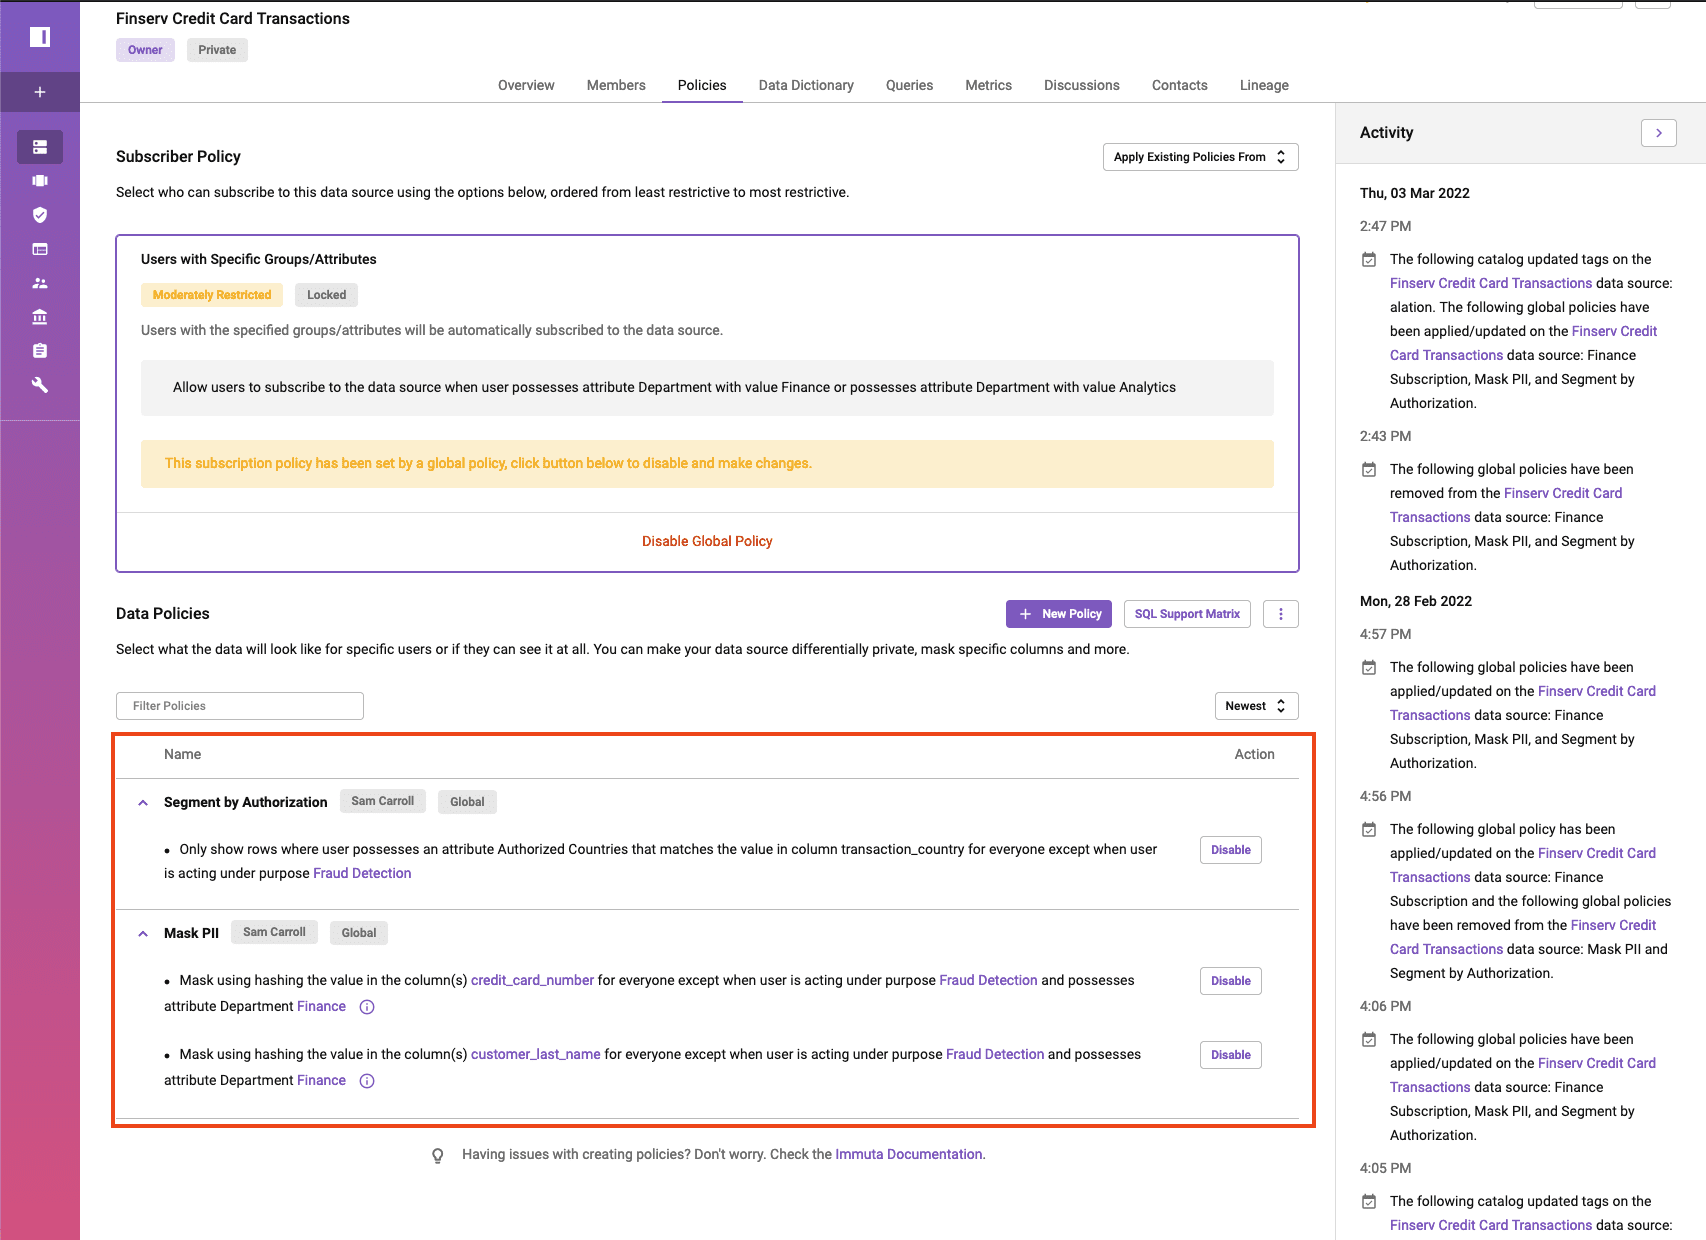The width and height of the screenshot is (1706, 1240).
Task: Click the 4:06 PM activity calendar icon
Action: click(x=1369, y=1040)
